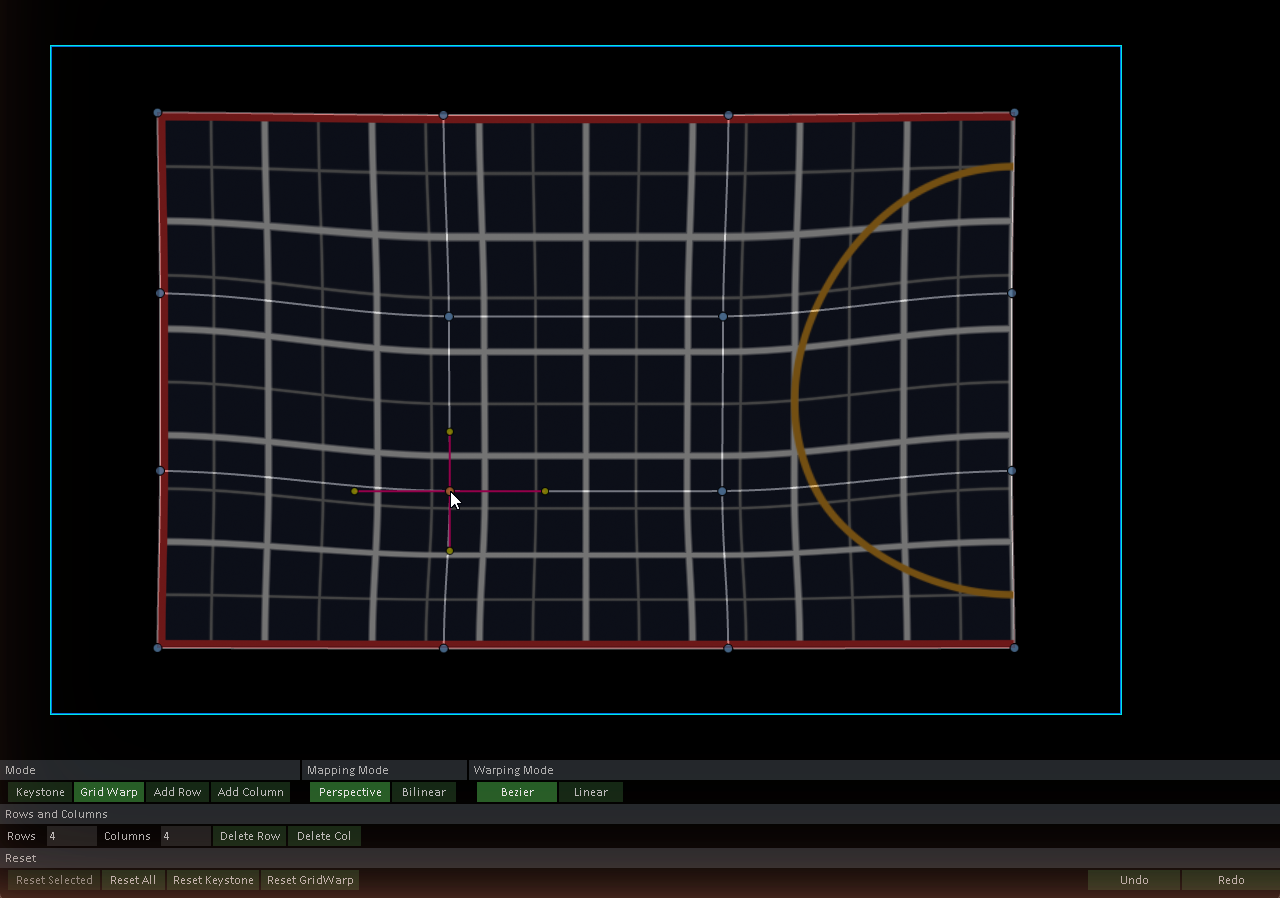Click the lower Bezier handle of the selected point
The height and width of the screenshot is (898, 1280).
pyautogui.click(x=450, y=551)
